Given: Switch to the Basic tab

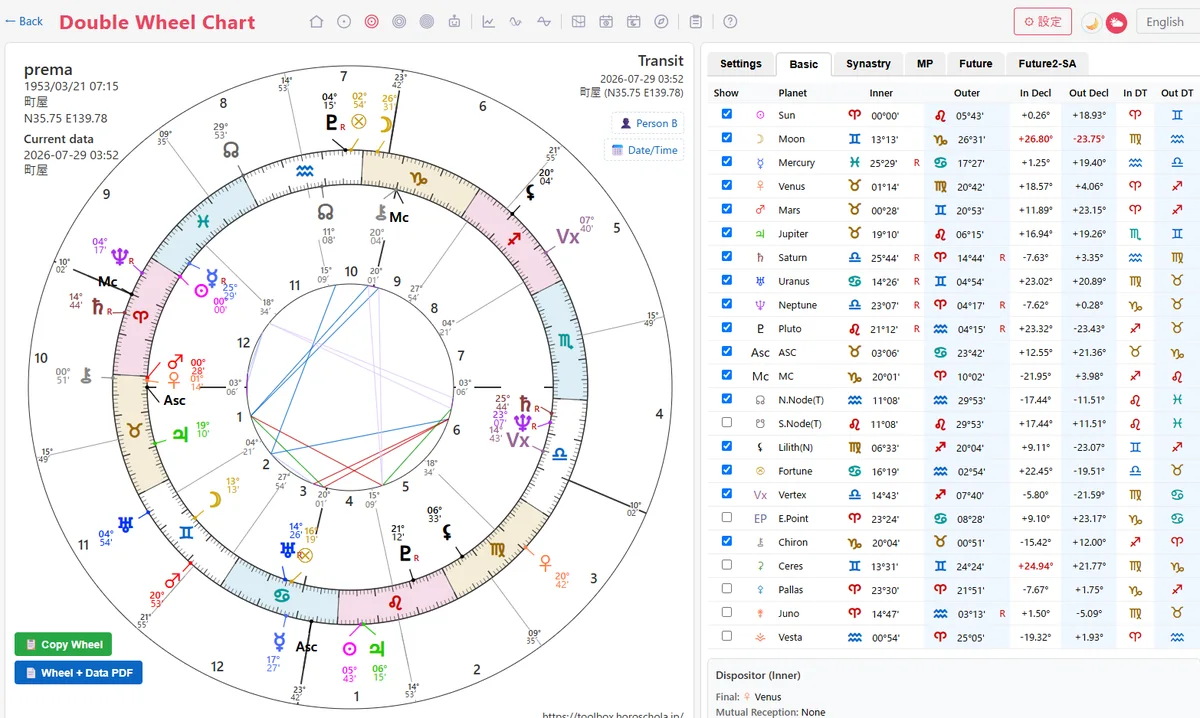Looking at the screenshot, I should (804, 63).
